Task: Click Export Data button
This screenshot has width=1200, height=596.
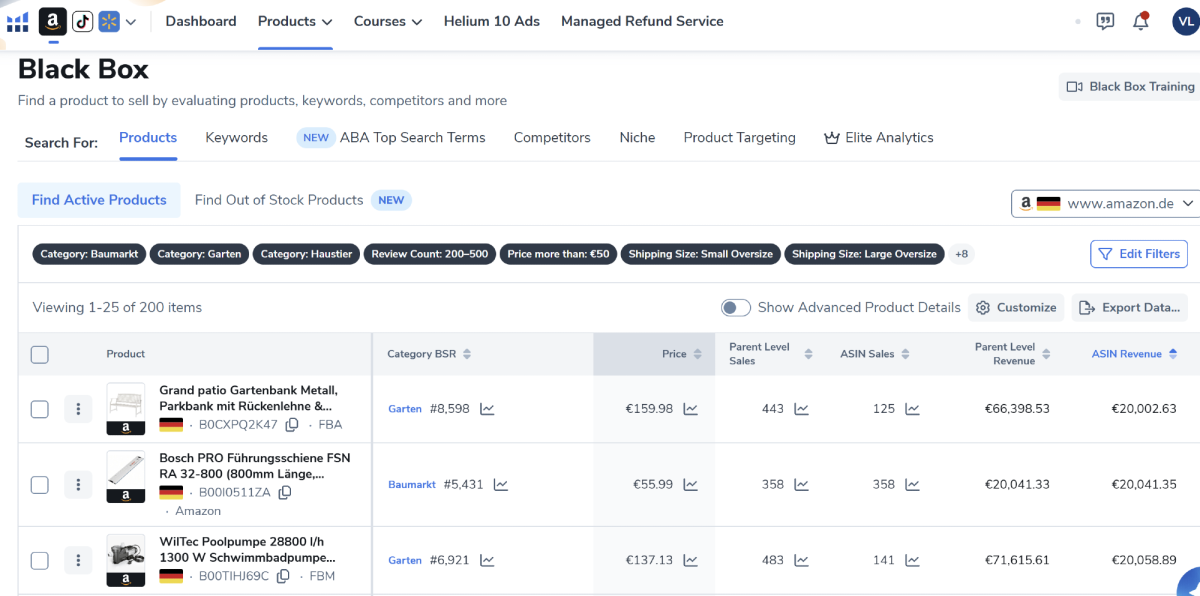Action: (1130, 308)
